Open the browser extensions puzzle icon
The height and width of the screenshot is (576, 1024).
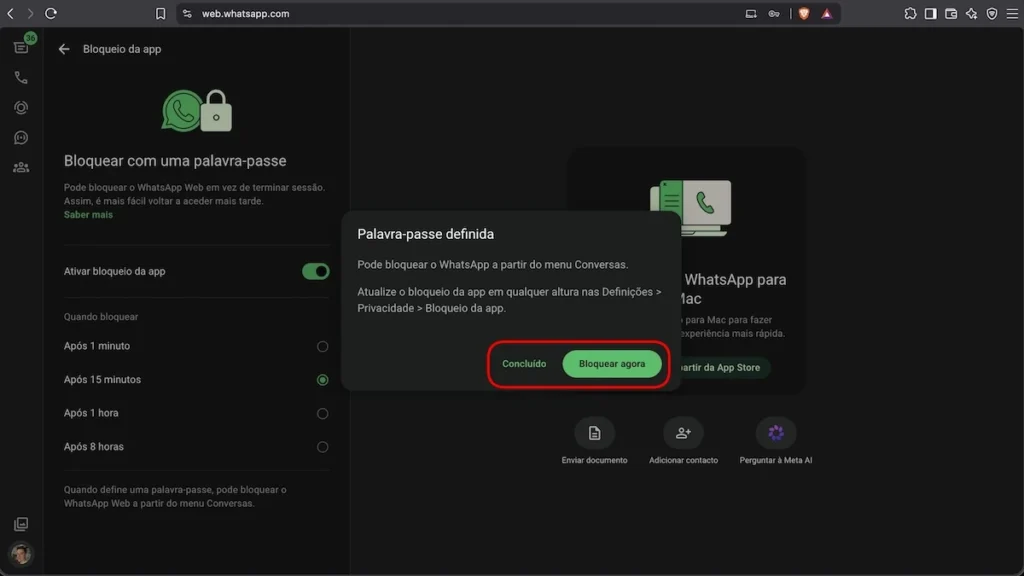pyautogui.click(x=910, y=13)
